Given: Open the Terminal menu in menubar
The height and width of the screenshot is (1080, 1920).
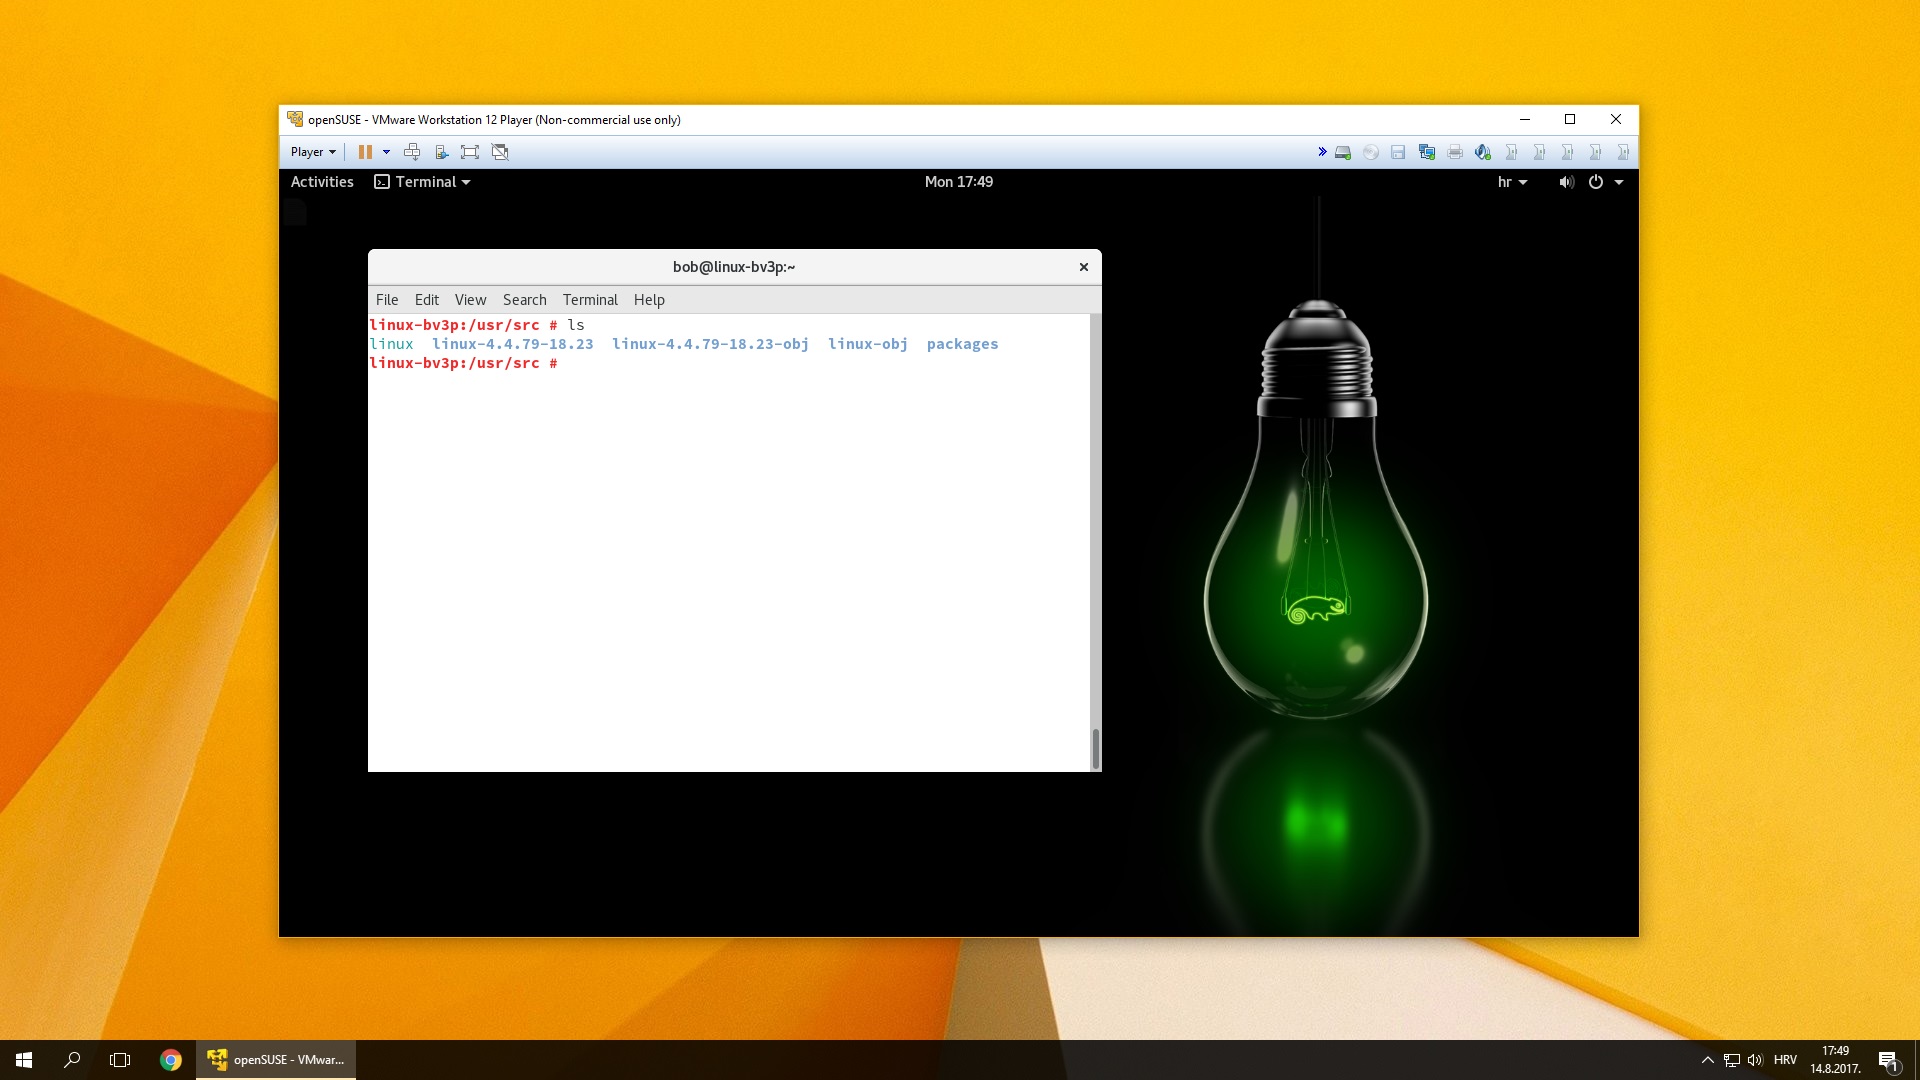Looking at the screenshot, I should (590, 300).
